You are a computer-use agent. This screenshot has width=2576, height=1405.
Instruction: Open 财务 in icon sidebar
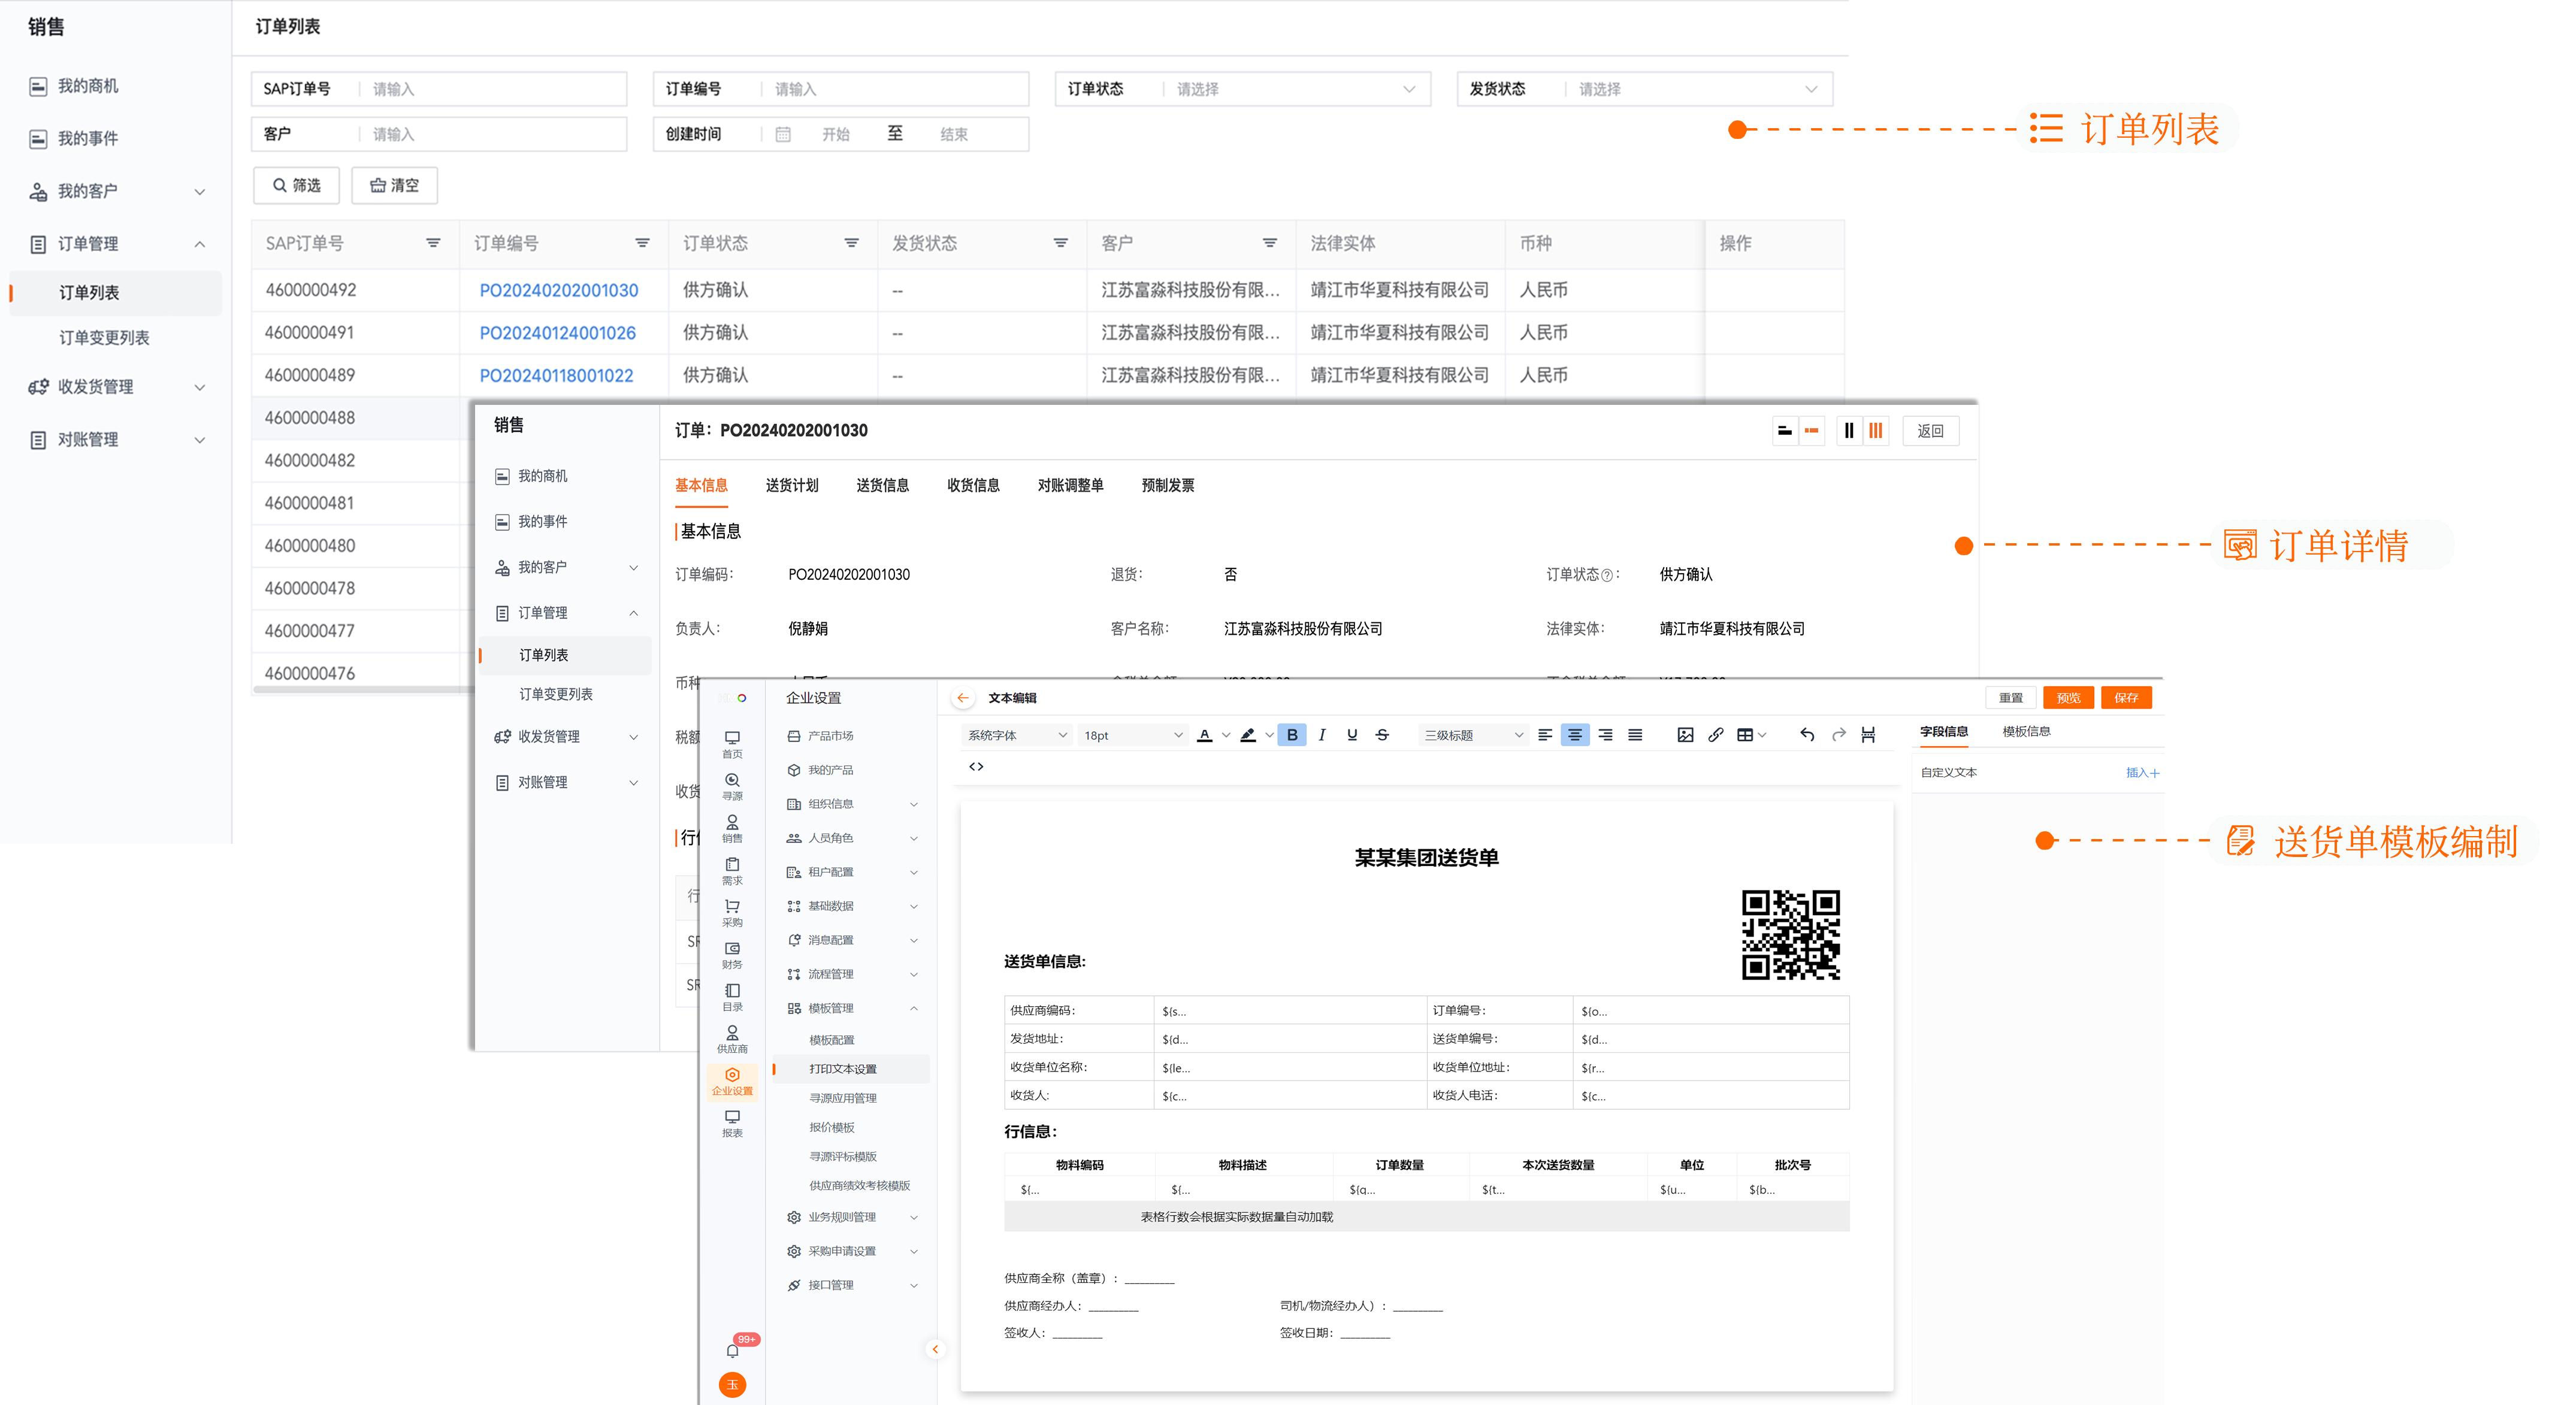coord(732,954)
